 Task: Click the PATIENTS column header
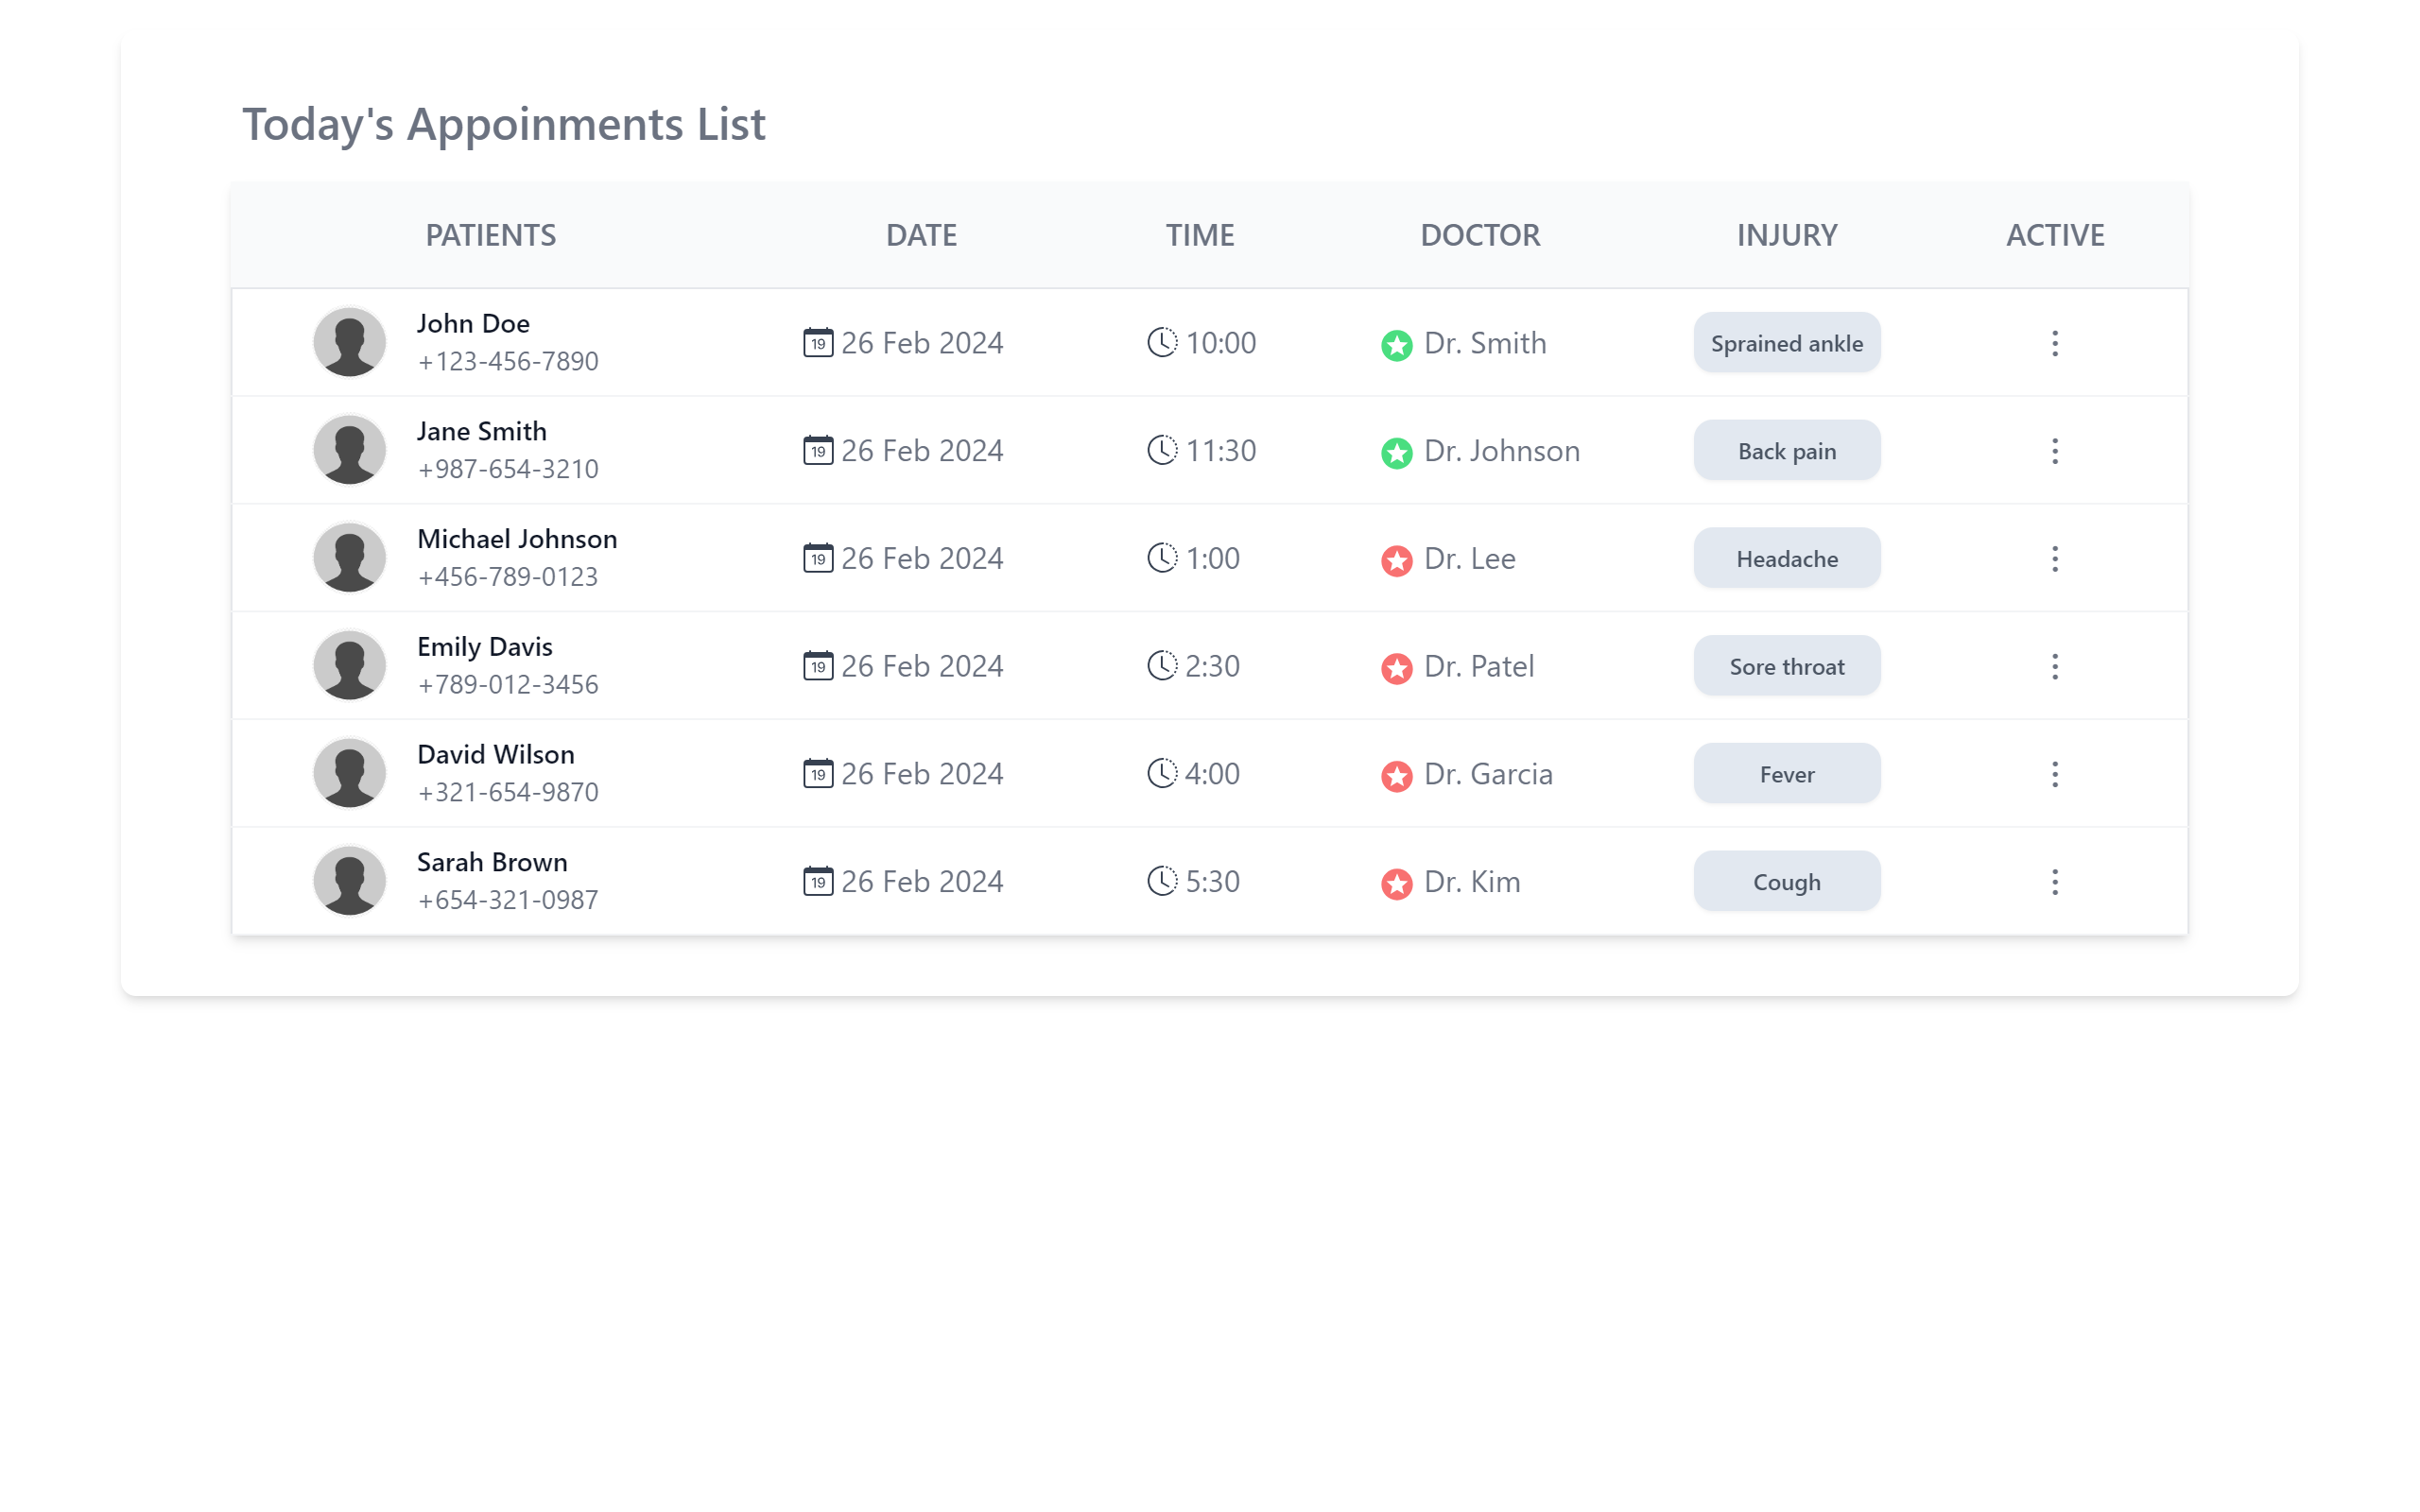pos(490,235)
